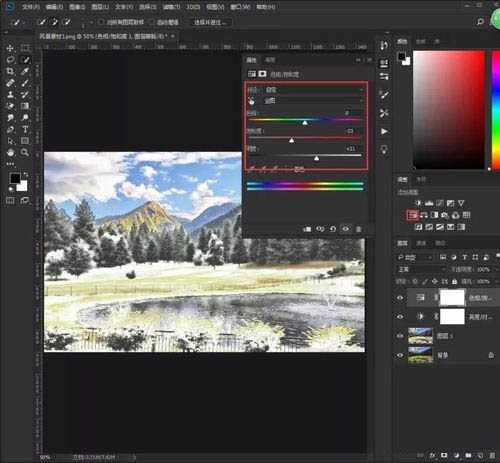Enable the Sample All Layers checkbox
The width and height of the screenshot is (500, 463).
101,22
